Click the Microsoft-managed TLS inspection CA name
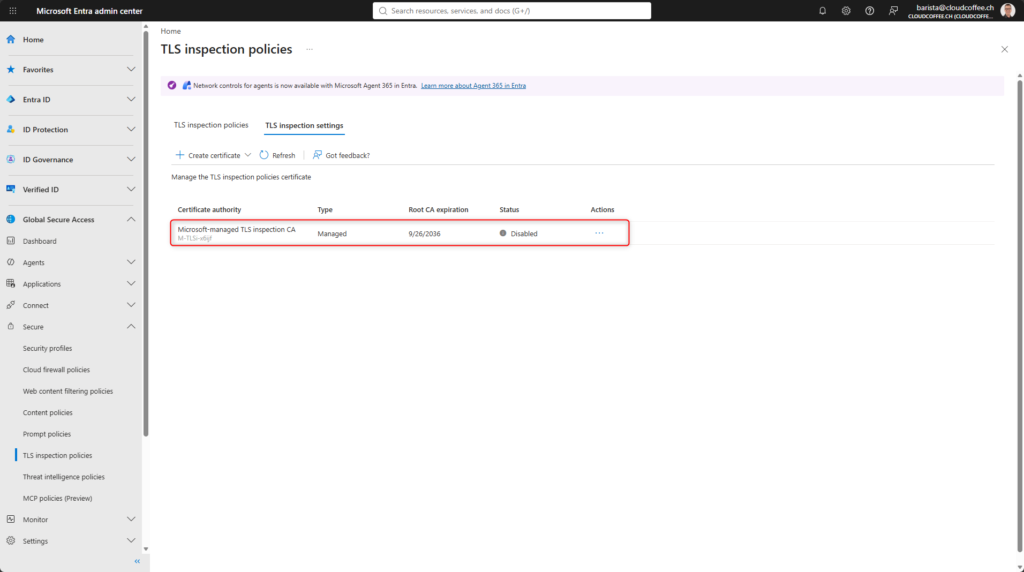 [x=236, y=229]
